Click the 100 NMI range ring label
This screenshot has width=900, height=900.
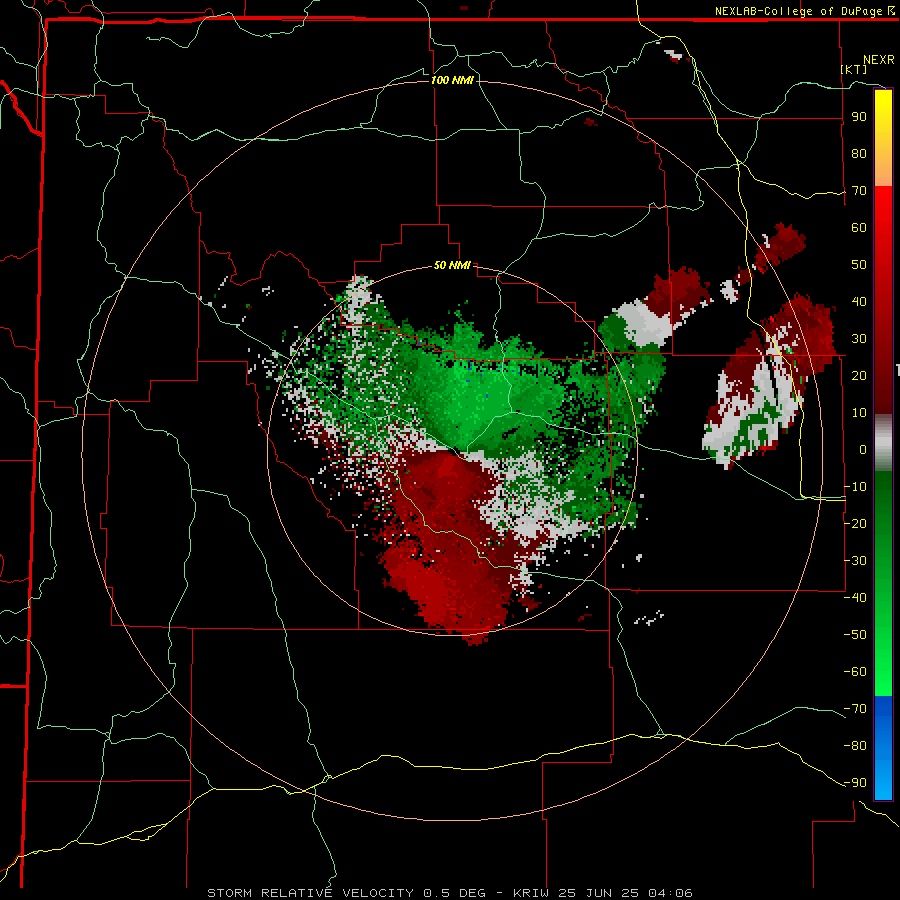click(x=452, y=80)
